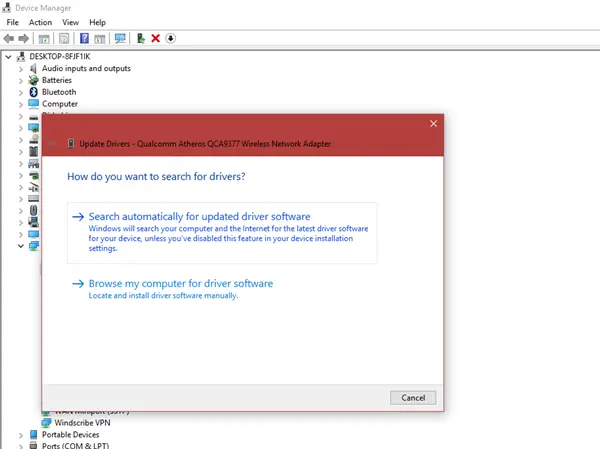Select the Computer tree label
600x449 pixels.
click(60, 104)
